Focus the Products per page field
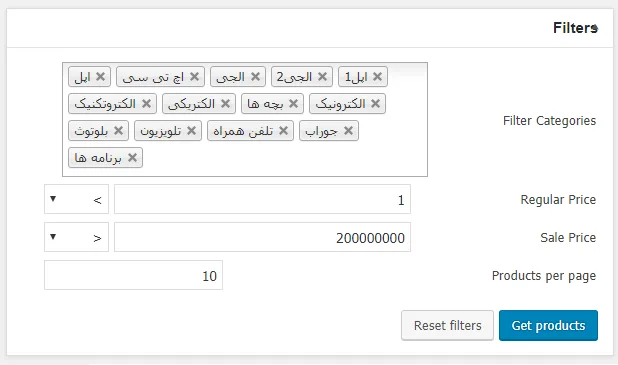Image resolution: width=618 pixels, height=365 pixels. [x=133, y=275]
